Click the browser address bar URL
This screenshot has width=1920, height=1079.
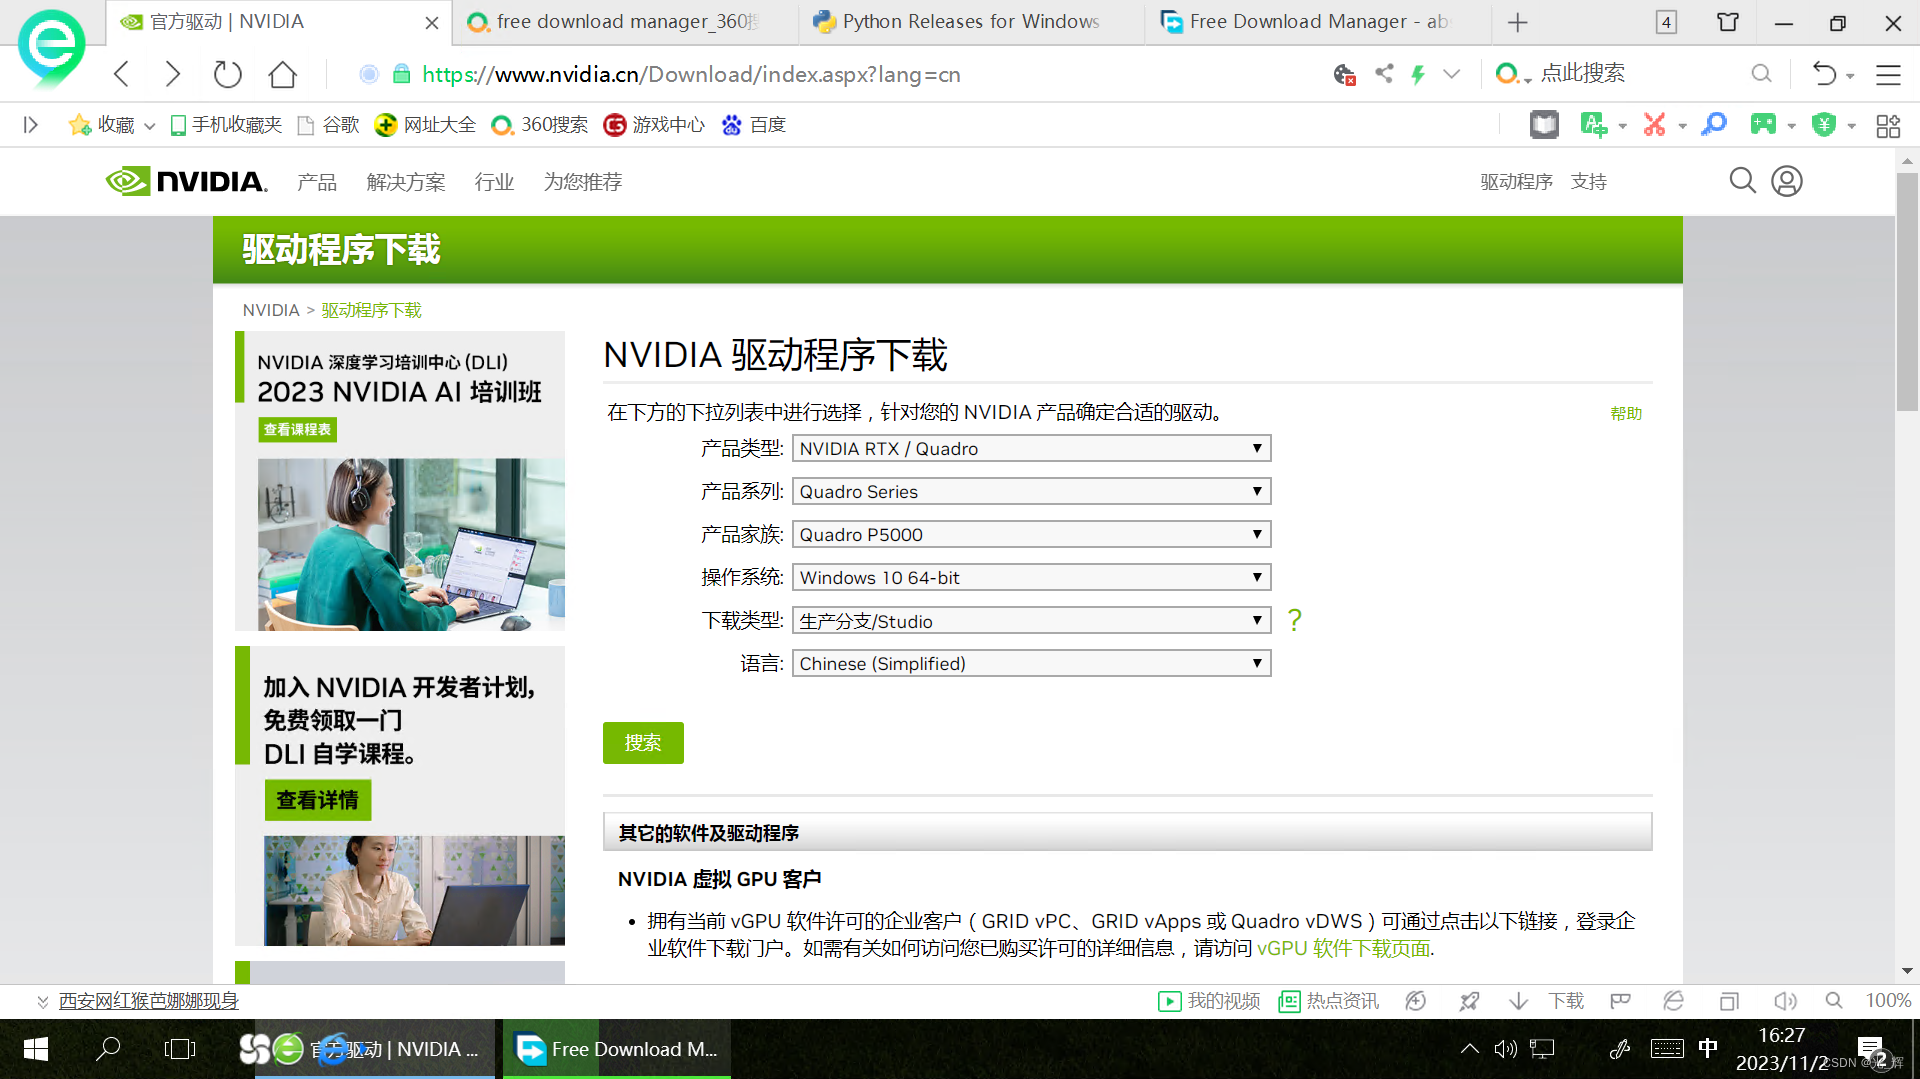(x=691, y=74)
